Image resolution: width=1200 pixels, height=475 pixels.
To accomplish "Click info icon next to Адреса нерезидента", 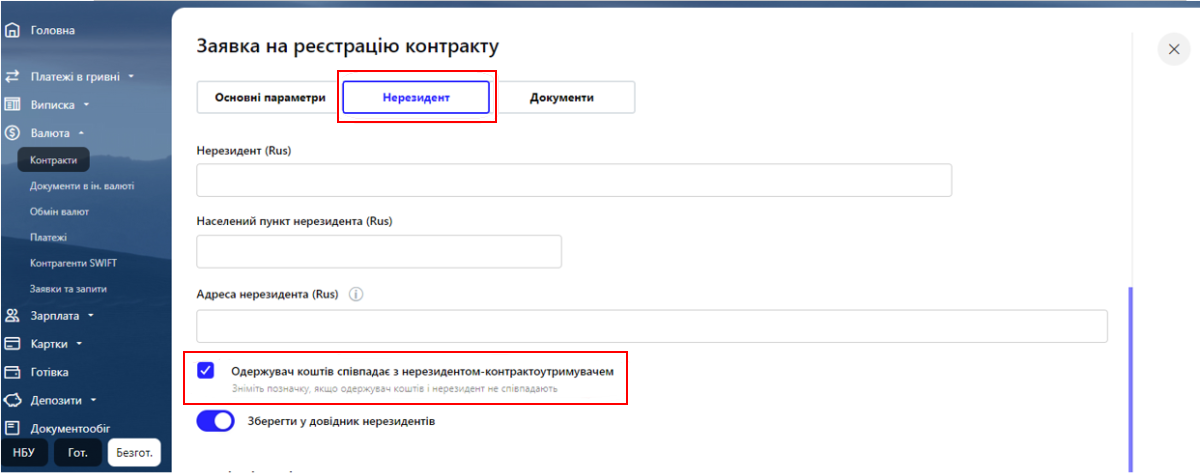I will tap(355, 295).
